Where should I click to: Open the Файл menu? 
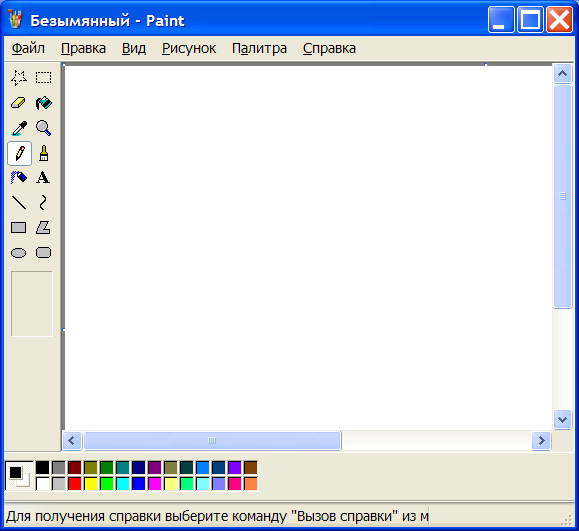pyautogui.click(x=28, y=48)
